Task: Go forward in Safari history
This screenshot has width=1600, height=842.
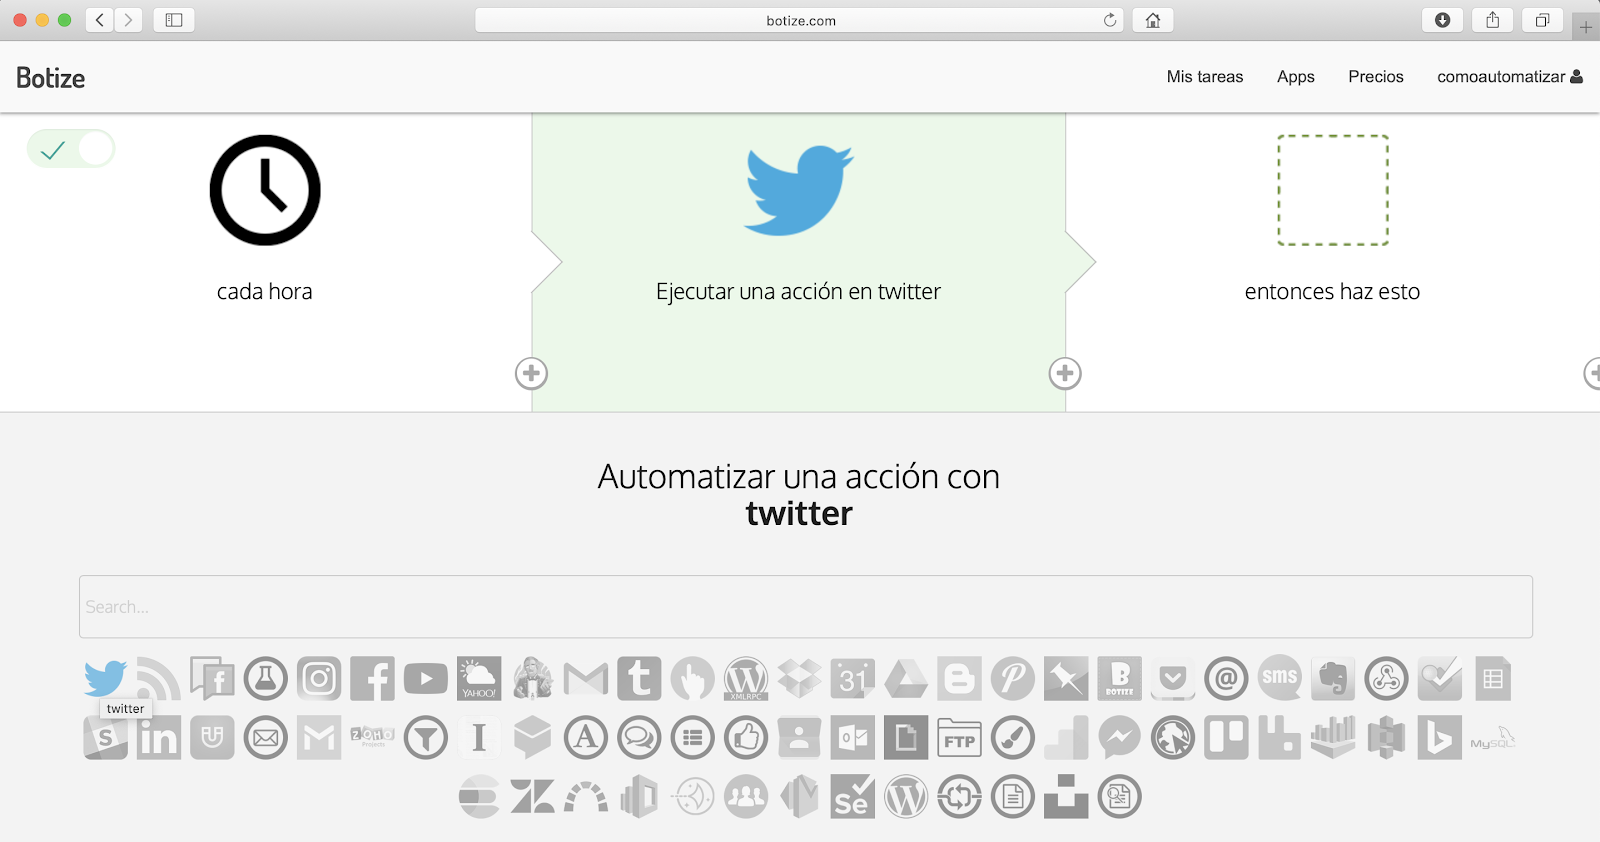Action: coord(128,20)
